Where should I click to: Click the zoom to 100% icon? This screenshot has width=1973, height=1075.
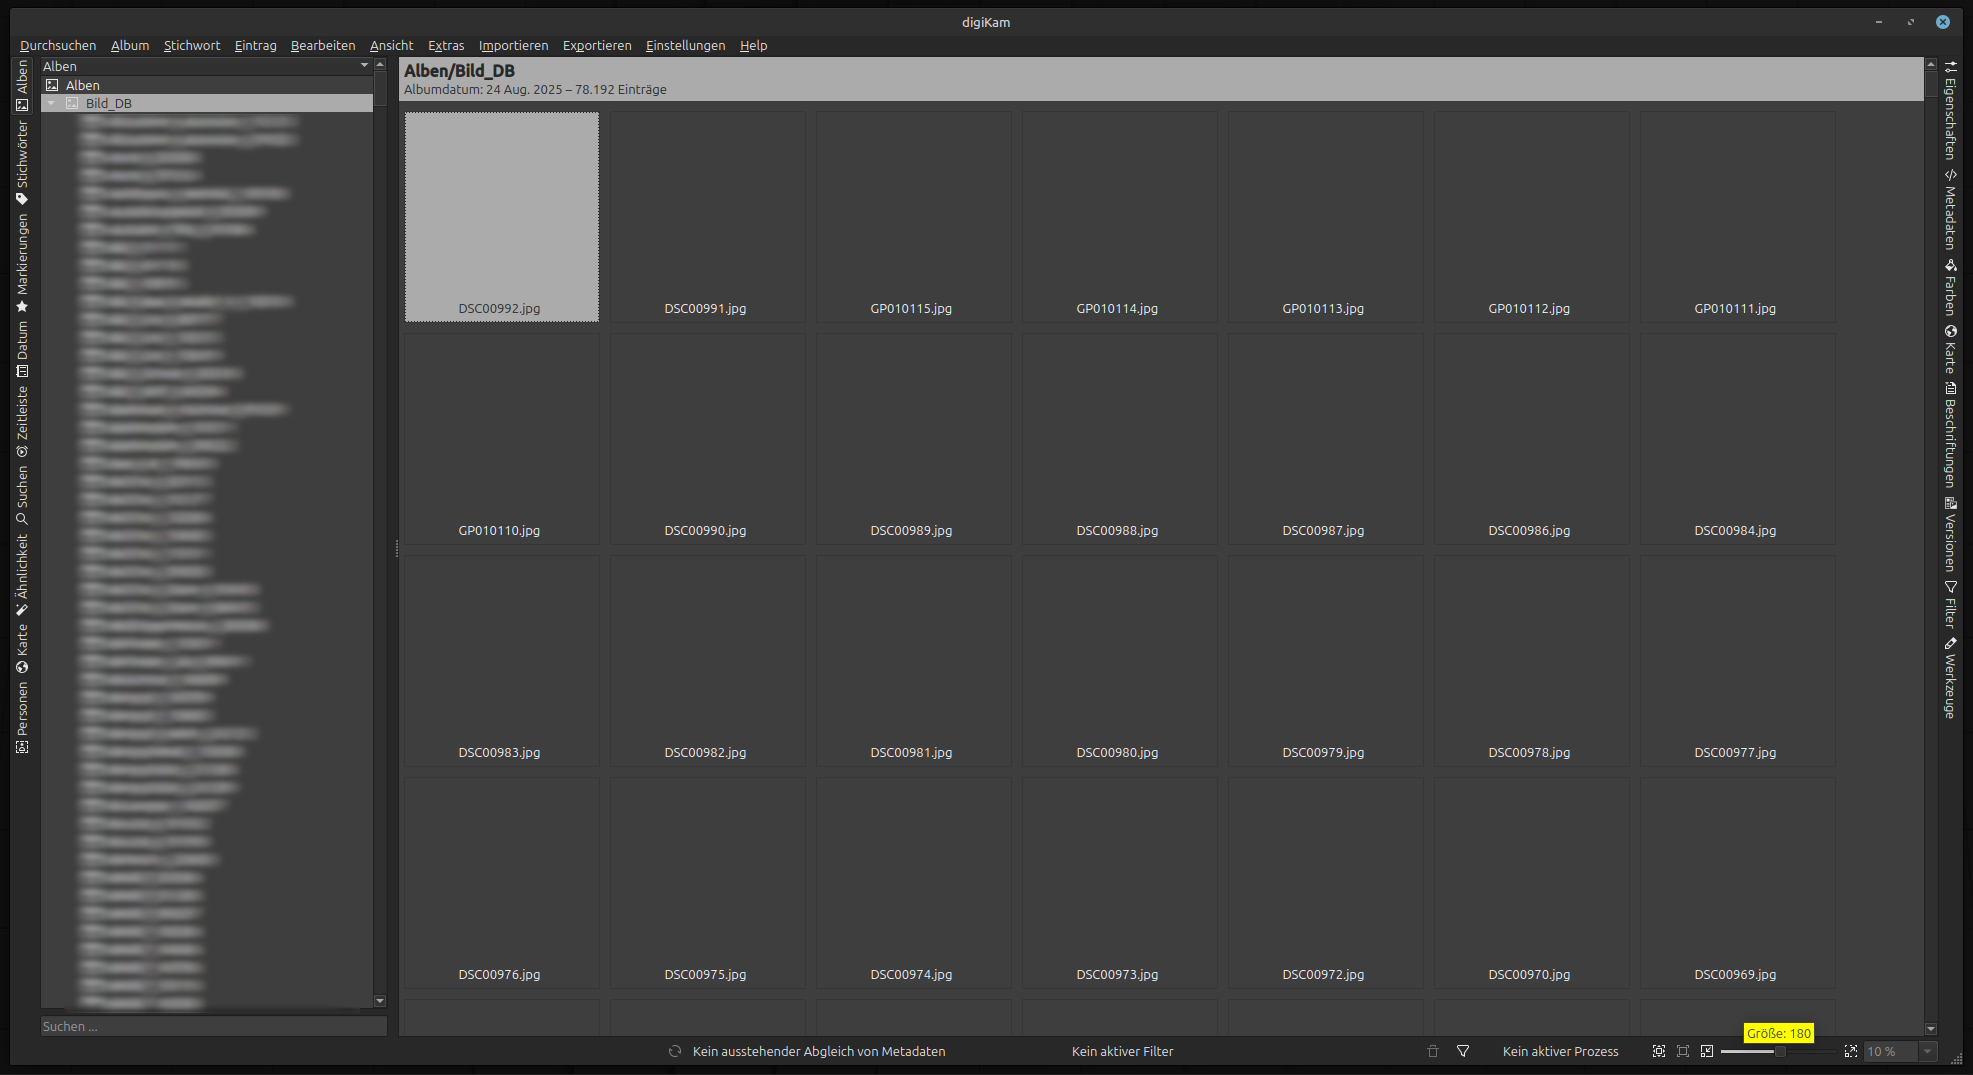1683,1051
